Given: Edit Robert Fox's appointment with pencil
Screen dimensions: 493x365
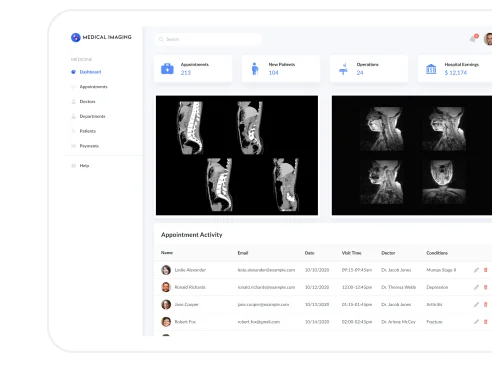Looking at the screenshot, I should coord(476,322).
